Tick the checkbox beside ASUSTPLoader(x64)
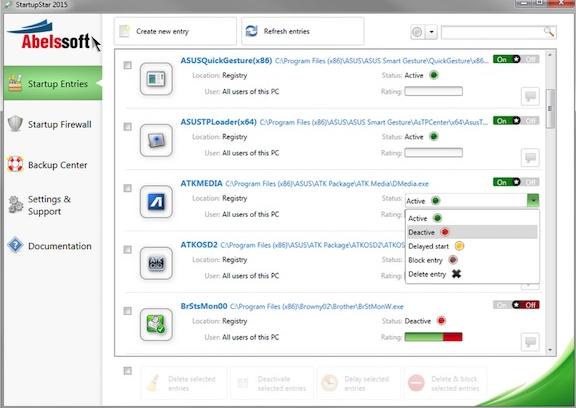Viewport: 576px width, 408px height. click(127, 127)
